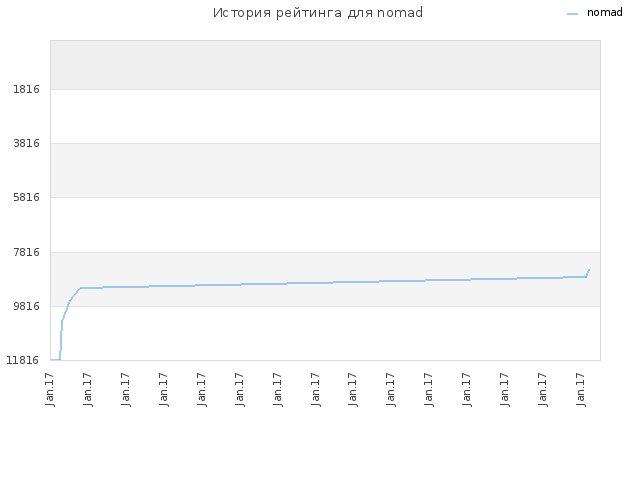Select the 3816 y-axis label
Image resolution: width=640 pixels, height=480 pixels.
[26, 143]
